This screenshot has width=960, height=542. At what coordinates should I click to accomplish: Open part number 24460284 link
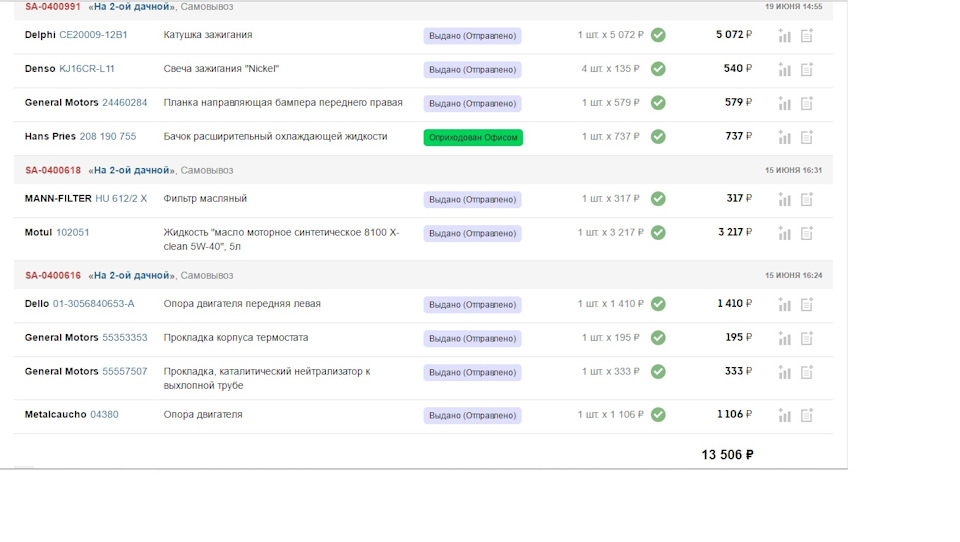(124, 103)
